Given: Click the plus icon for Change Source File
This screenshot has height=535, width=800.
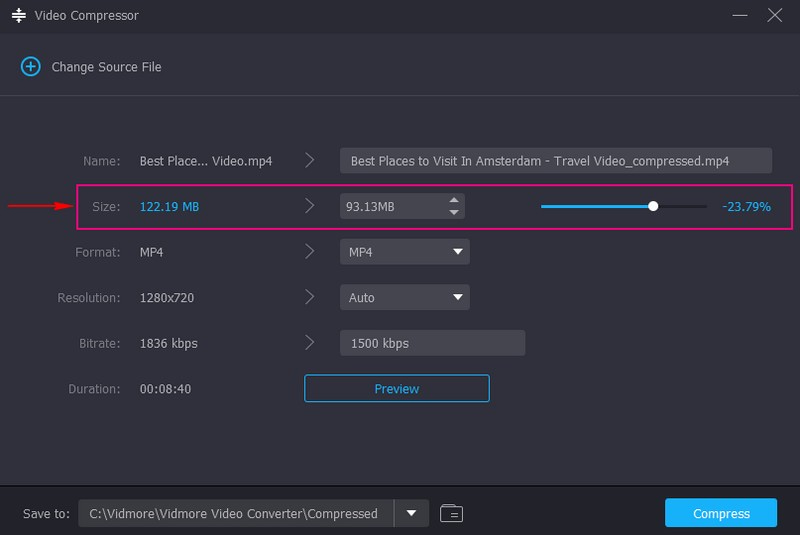Looking at the screenshot, I should pyautogui.click(x=30, y=67).
